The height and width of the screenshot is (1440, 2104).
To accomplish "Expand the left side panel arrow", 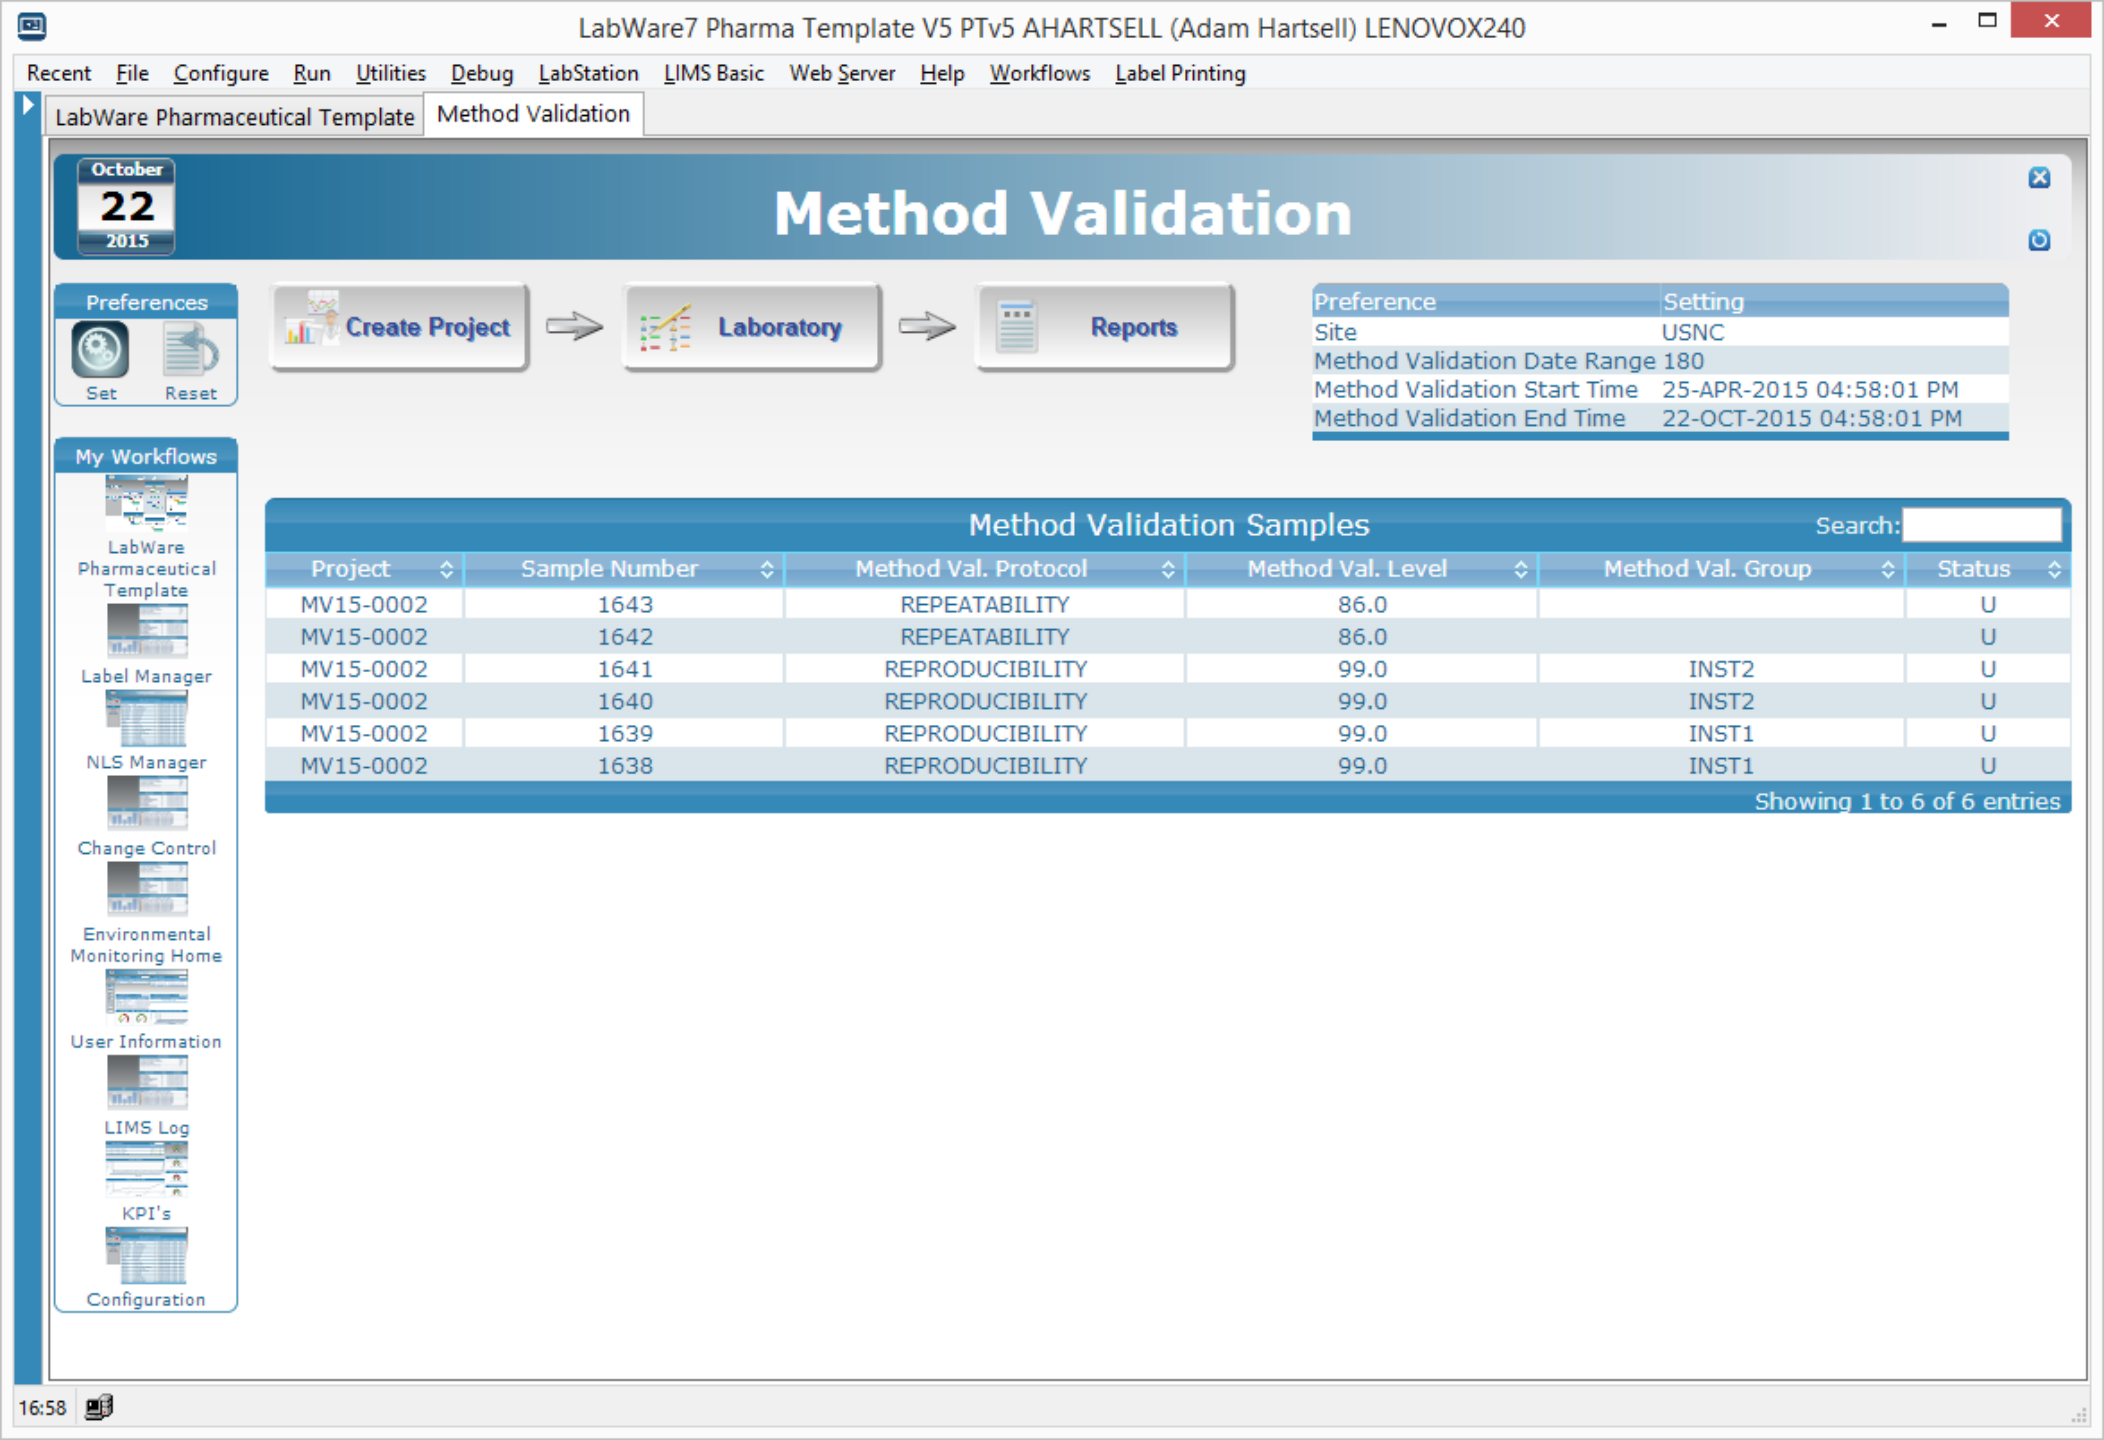I will [28, 105].
